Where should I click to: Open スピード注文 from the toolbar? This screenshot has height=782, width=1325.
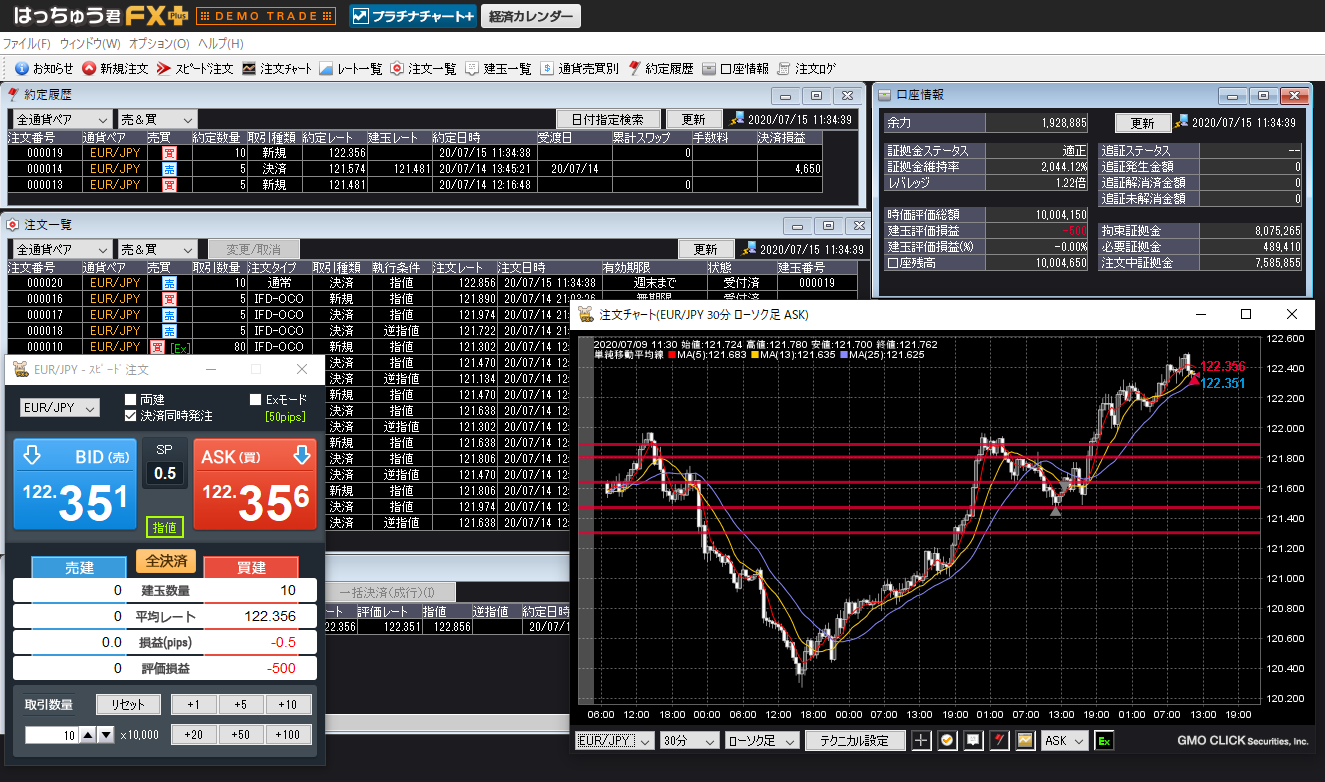pos(196,68)
